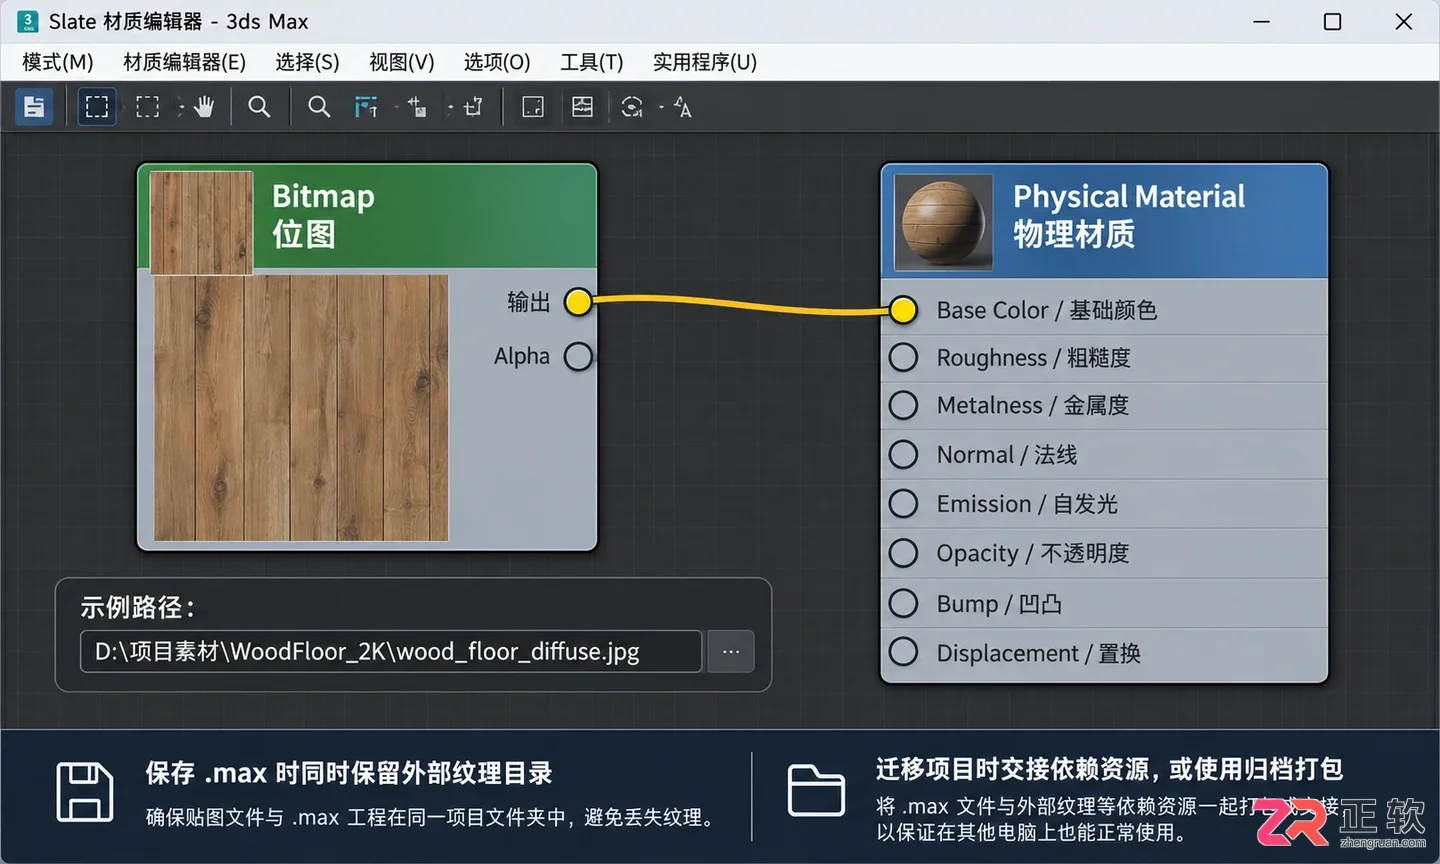1440x864 pixels.
Task: Select the highlighted dashed-rectangle selection tool
Action: [x=97, y=107]
